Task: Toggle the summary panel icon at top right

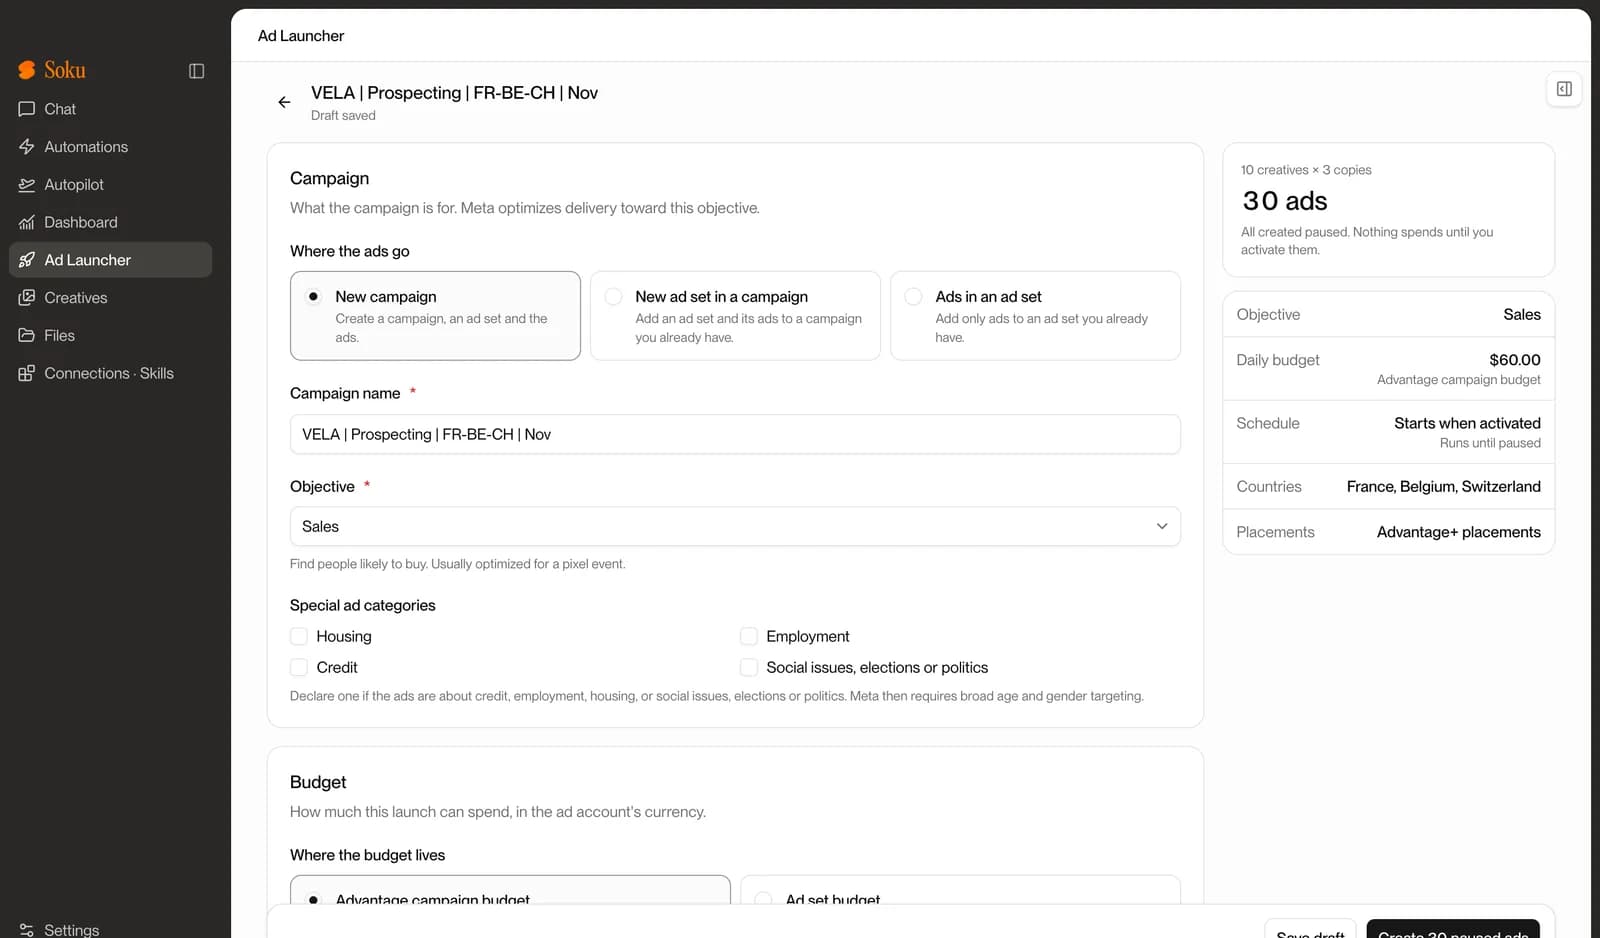Action: pyautogui.click(x=1564, y=89)
